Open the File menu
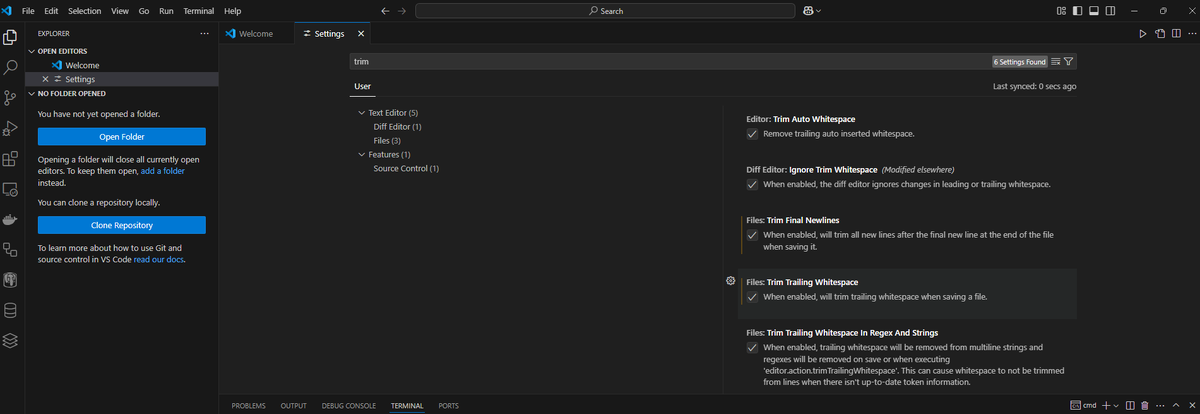This screenshot has width=1200, height=414. 27,10
